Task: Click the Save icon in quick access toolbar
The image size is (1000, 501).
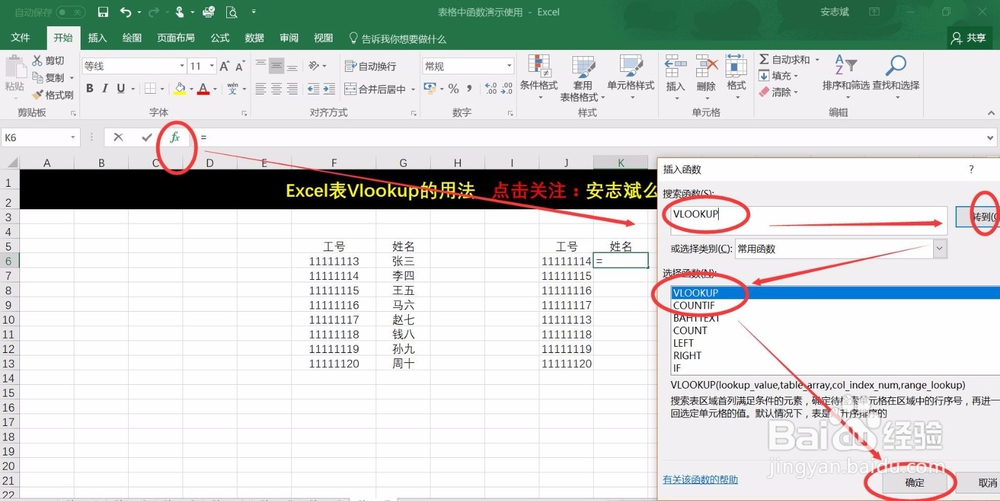Action: (x=103, y=12)
